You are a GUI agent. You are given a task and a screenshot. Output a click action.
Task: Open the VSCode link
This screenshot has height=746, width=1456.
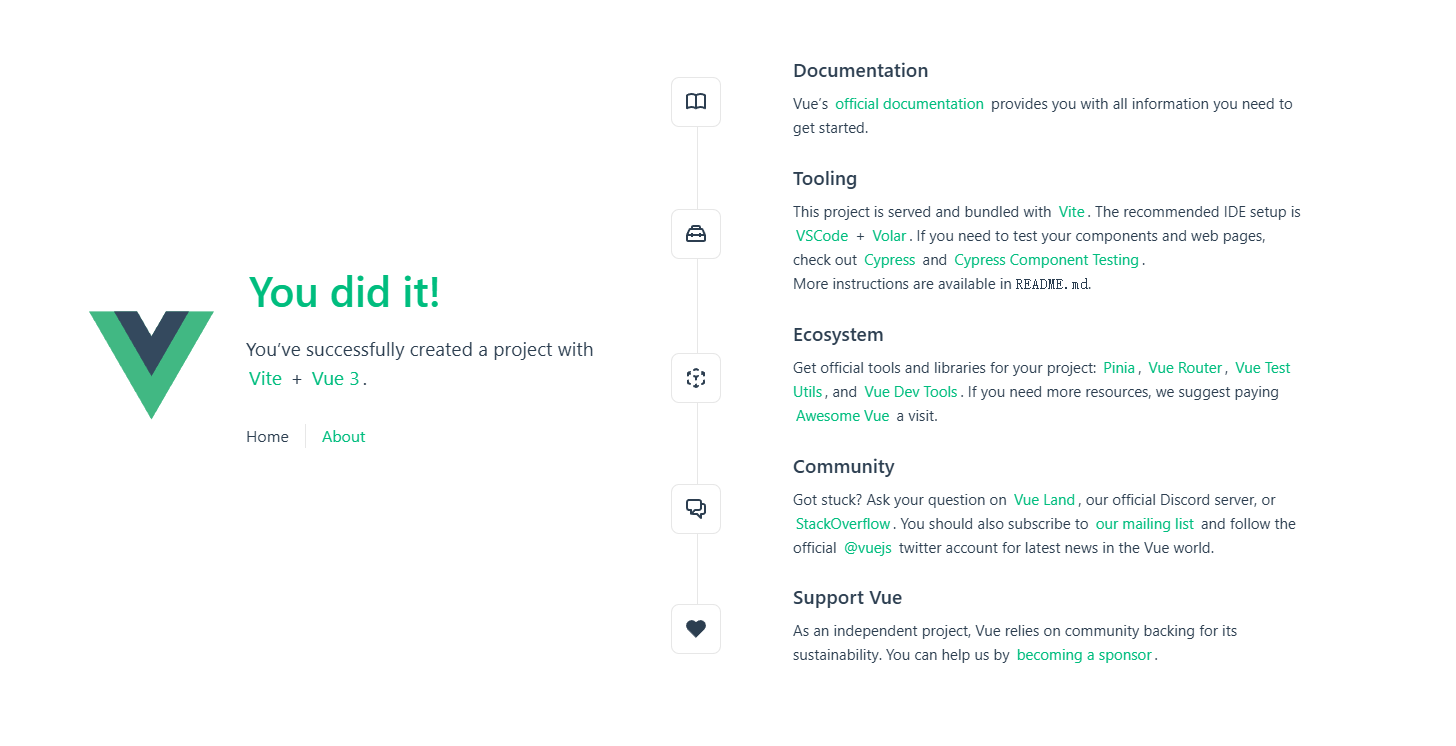822,236
